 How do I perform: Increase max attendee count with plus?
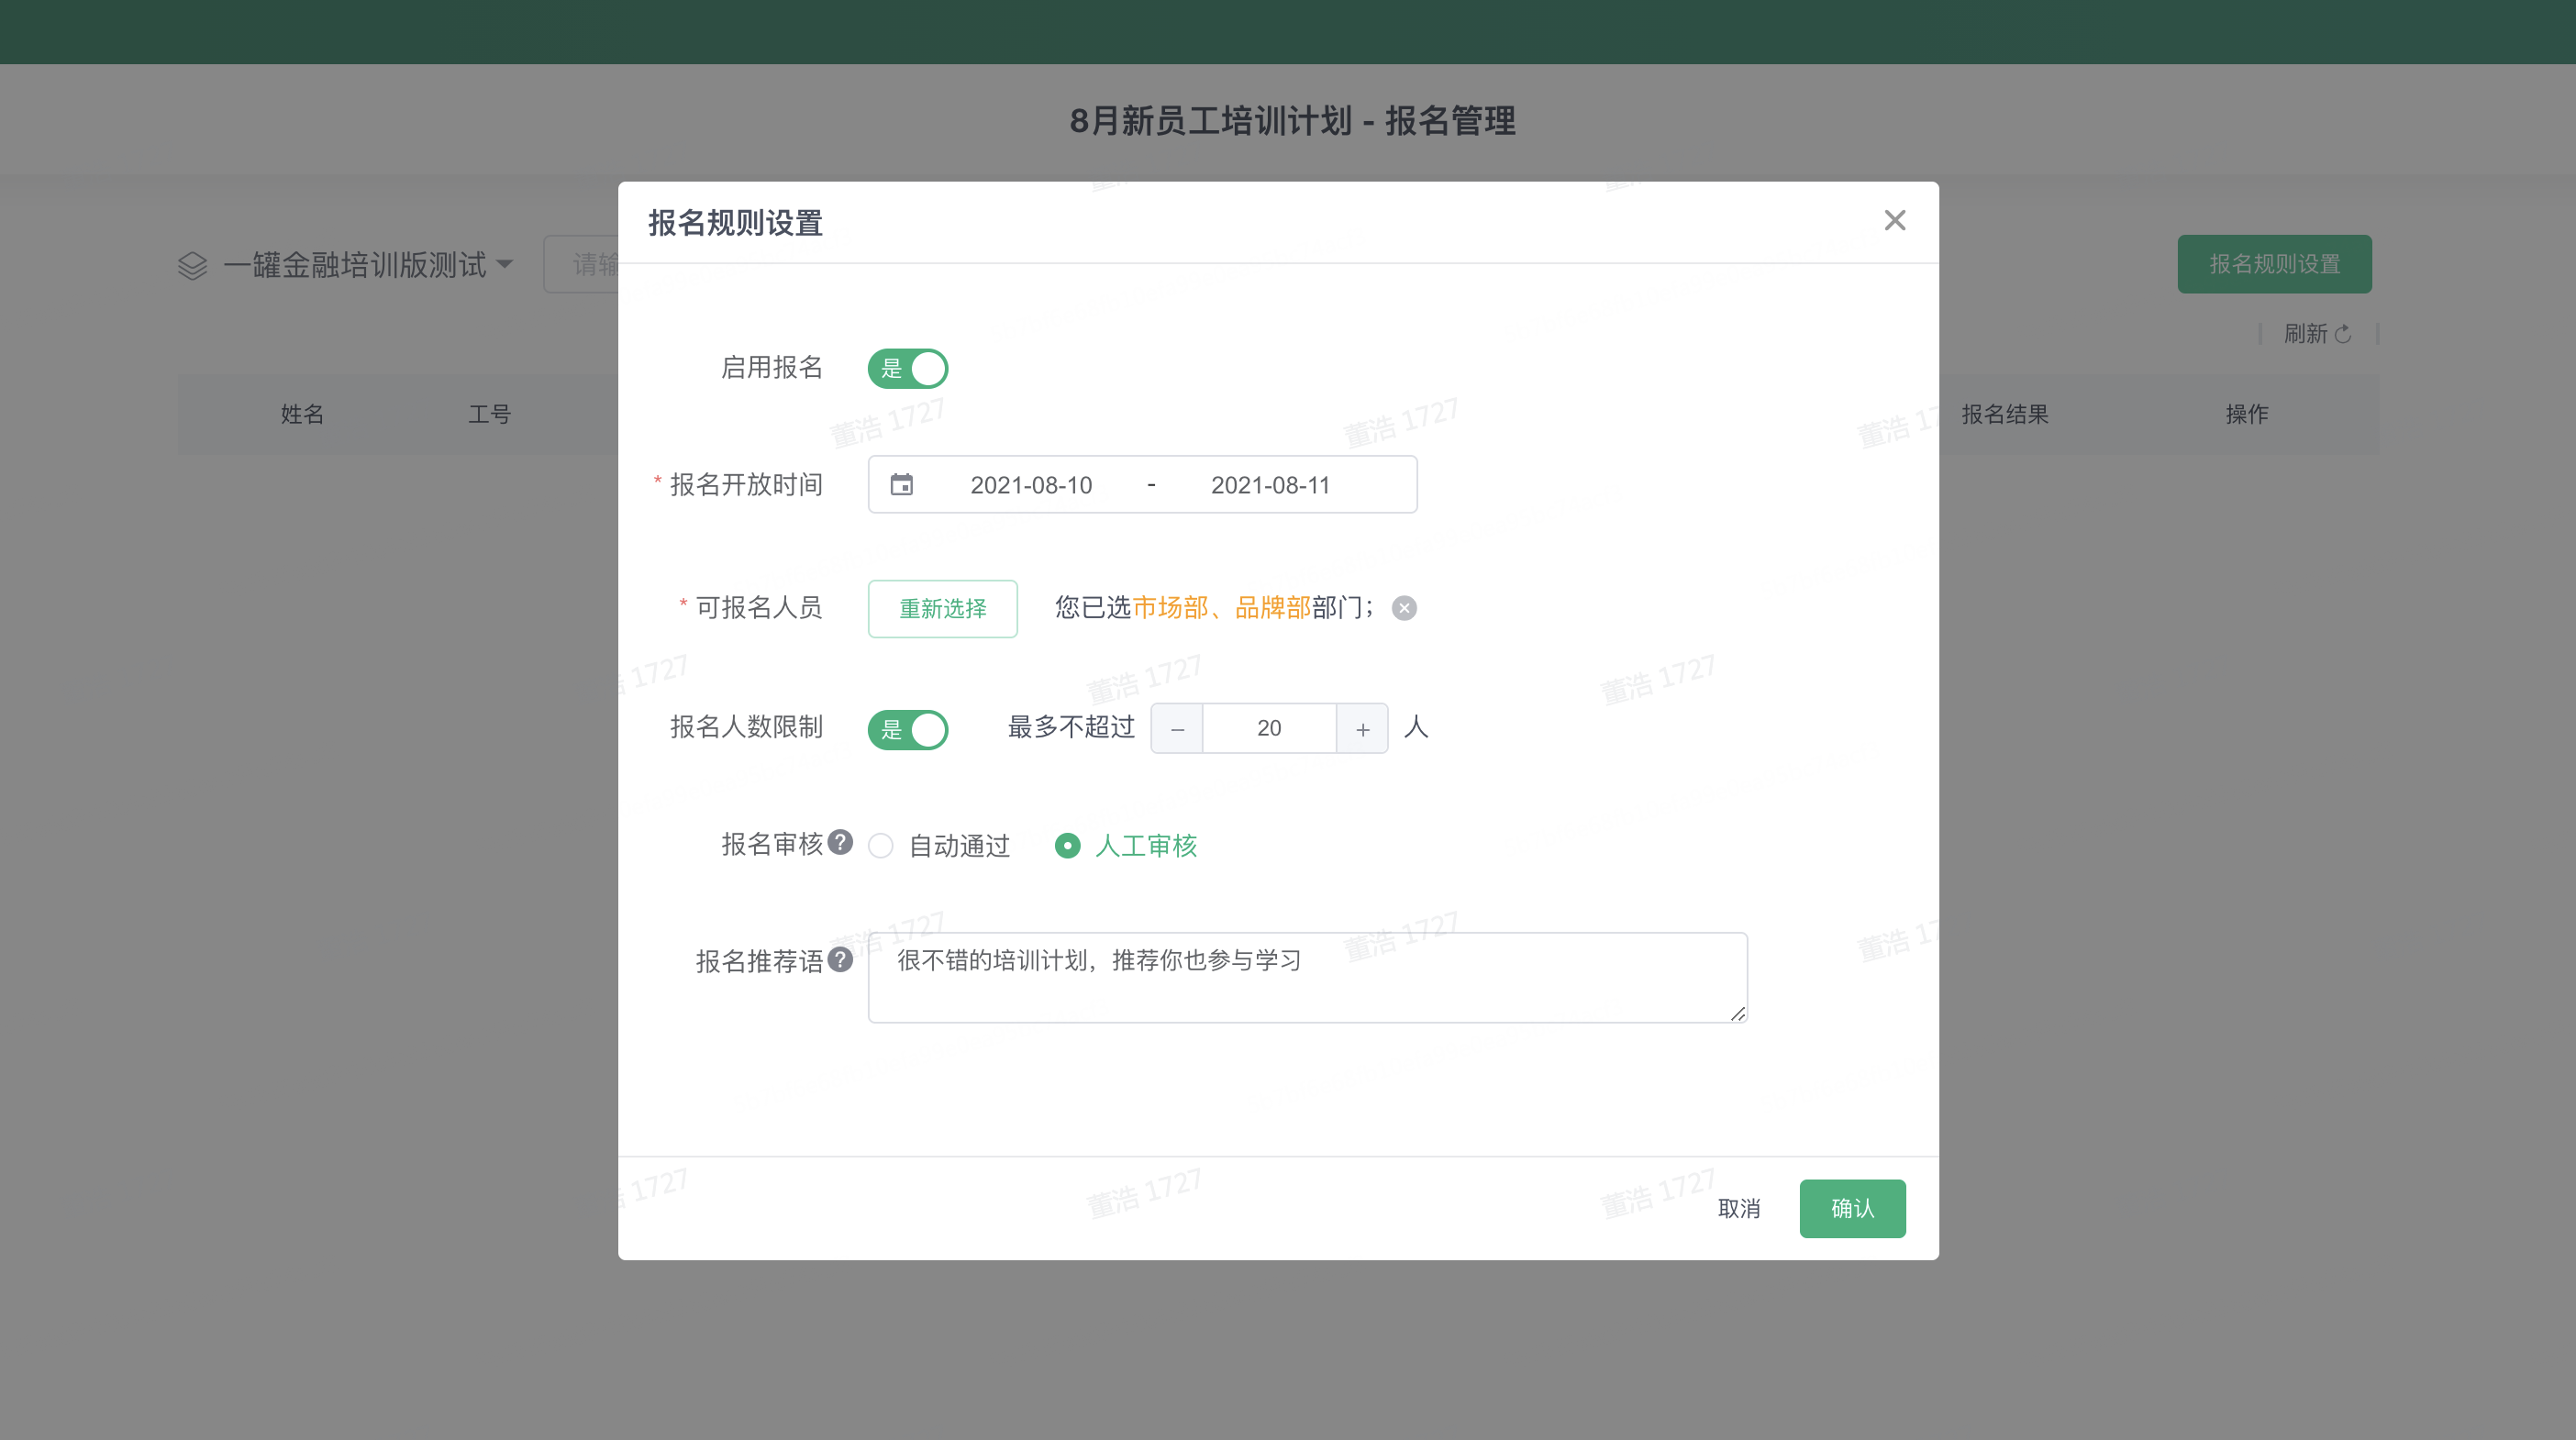[x=1362, y=728]
